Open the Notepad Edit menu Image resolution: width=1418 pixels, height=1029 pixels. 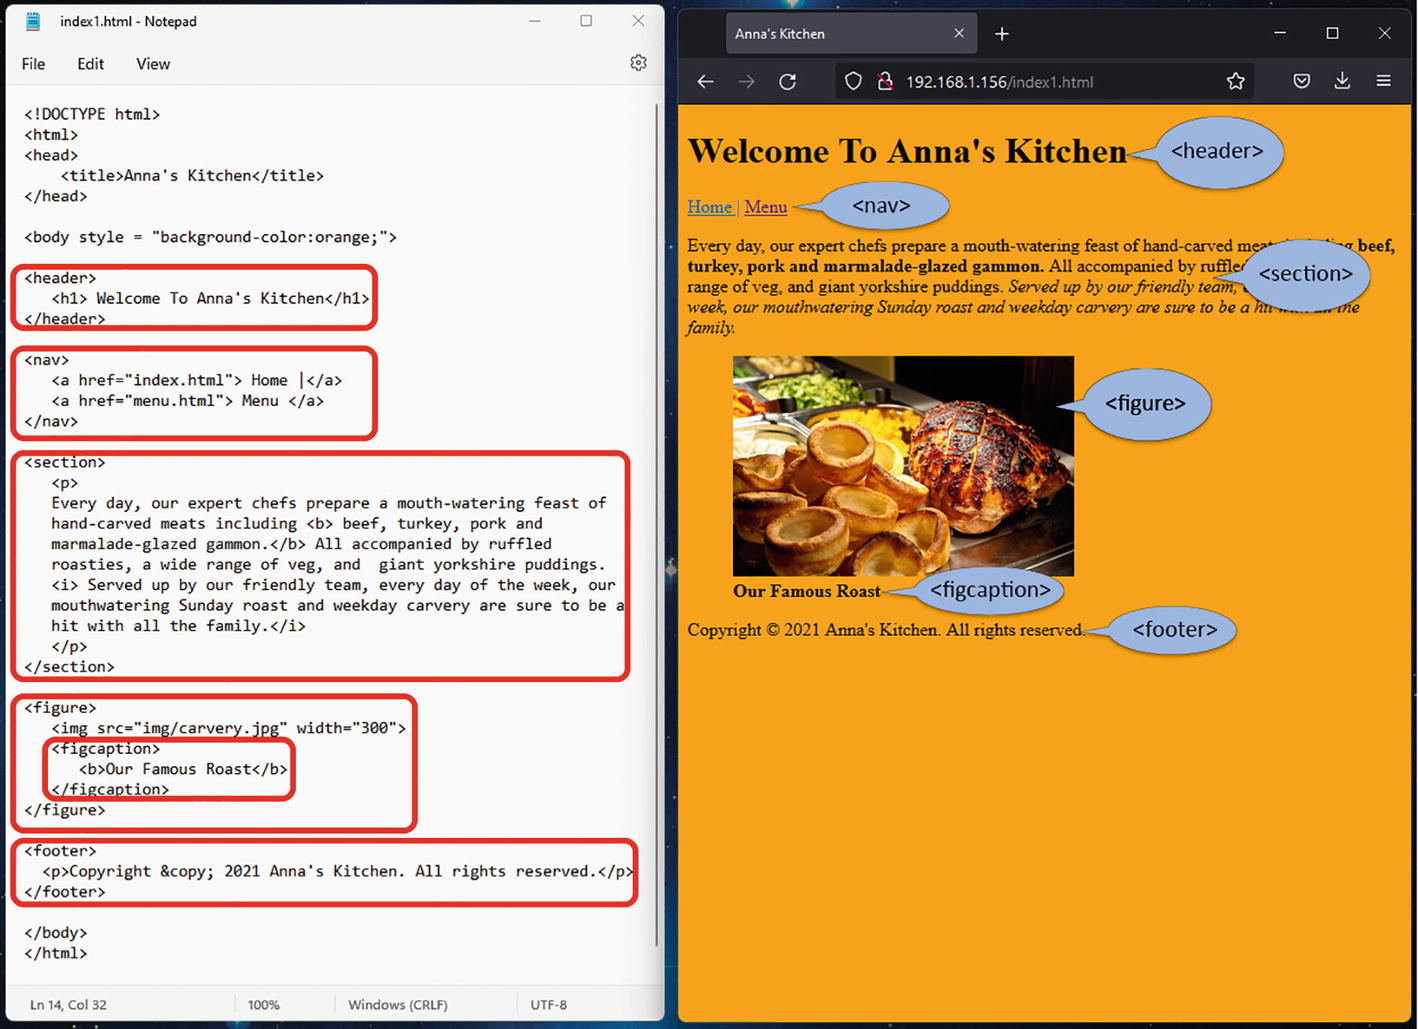(90, 64)
